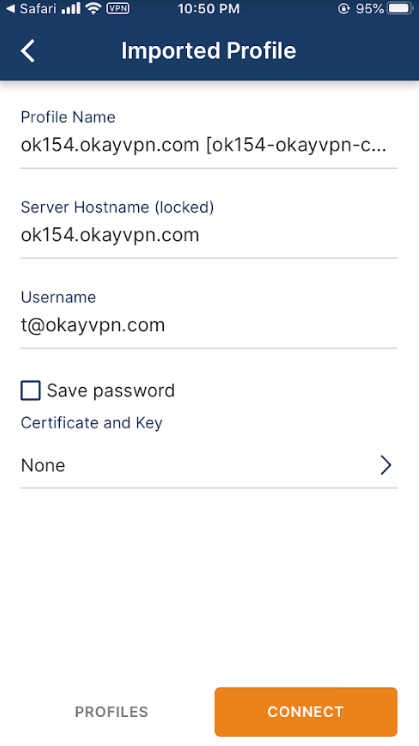Tap the 10:50 PM clock
Image resolution: width=419 pixels, height=746 pixels.
coord(208,9)
